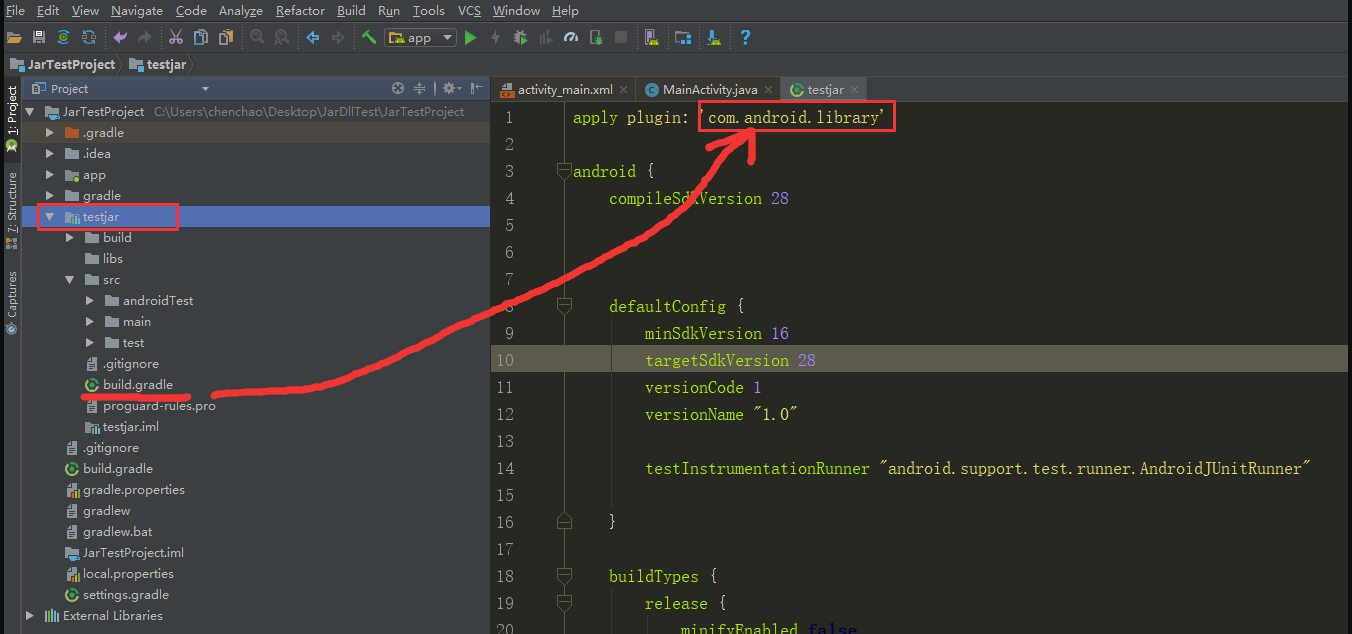Click the Attach debugger to Android process icon

(596, 38)
